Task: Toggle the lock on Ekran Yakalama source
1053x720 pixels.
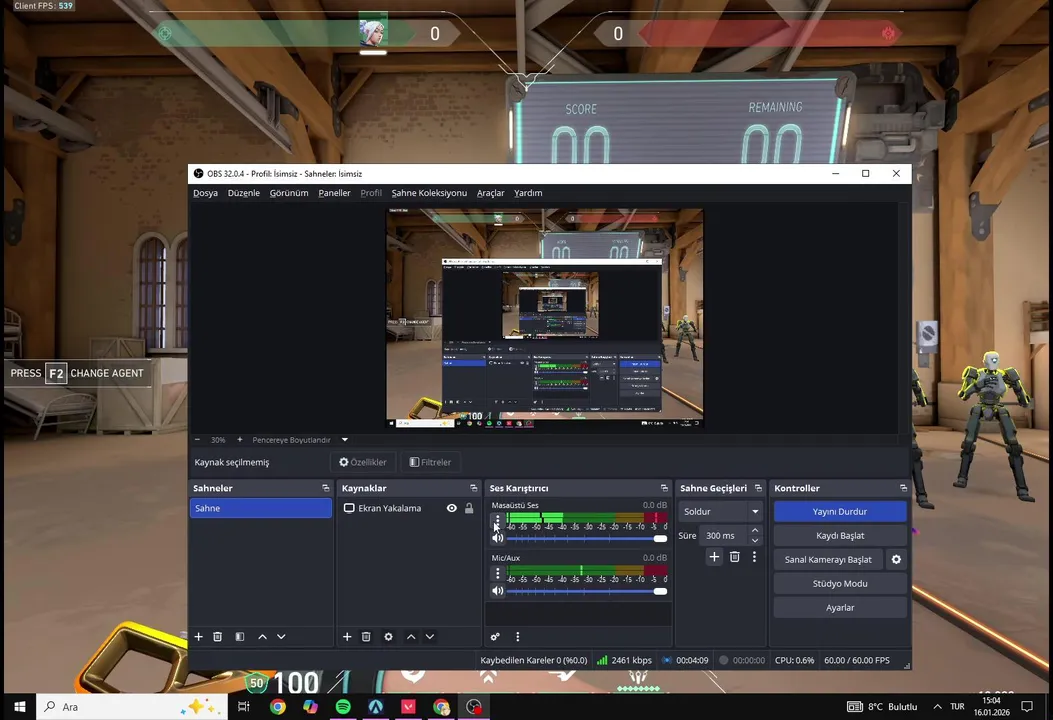Action: point(469,508)
